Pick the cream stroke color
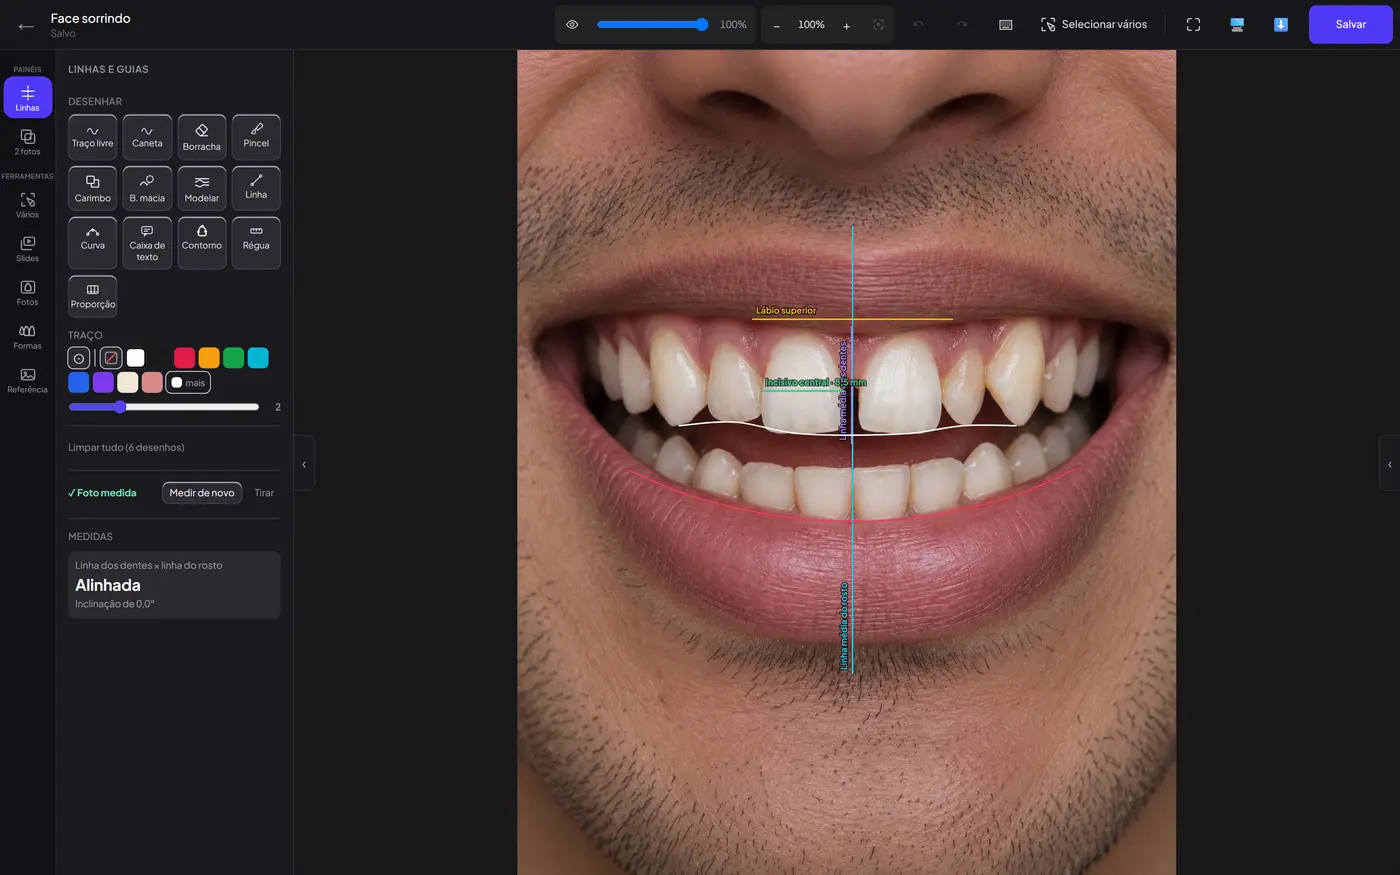Screen dimensions: 1400x875 click(128, 383)
